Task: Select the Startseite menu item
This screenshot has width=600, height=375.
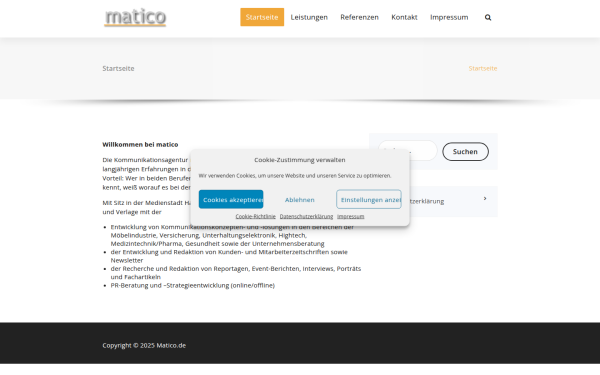Action: pos(262,17)
